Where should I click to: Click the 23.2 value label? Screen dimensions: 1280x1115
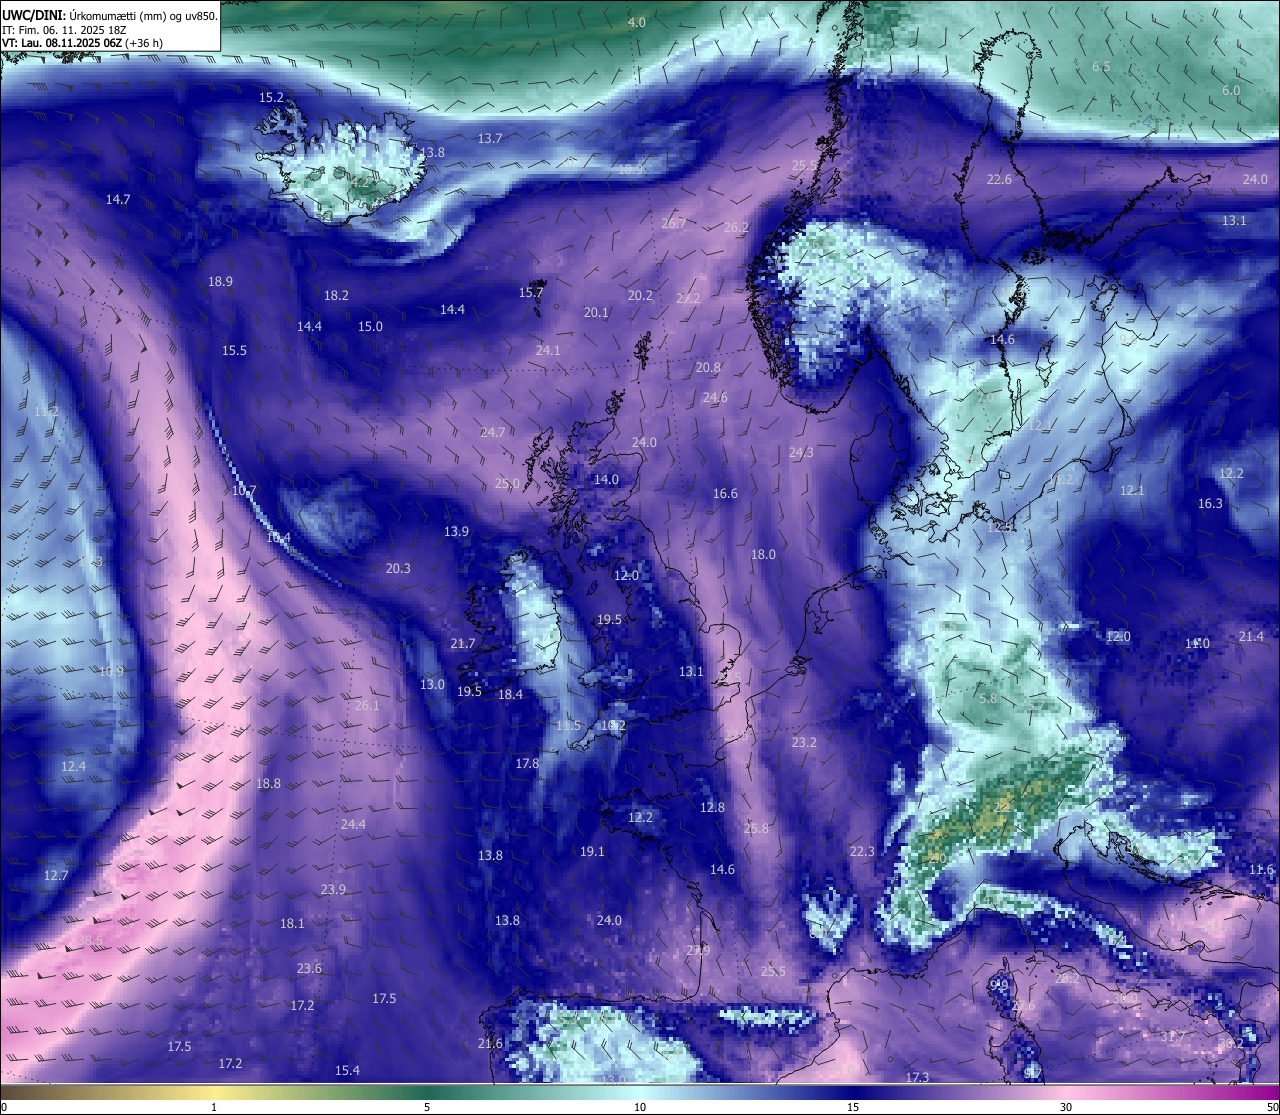(x=804, y=743)
